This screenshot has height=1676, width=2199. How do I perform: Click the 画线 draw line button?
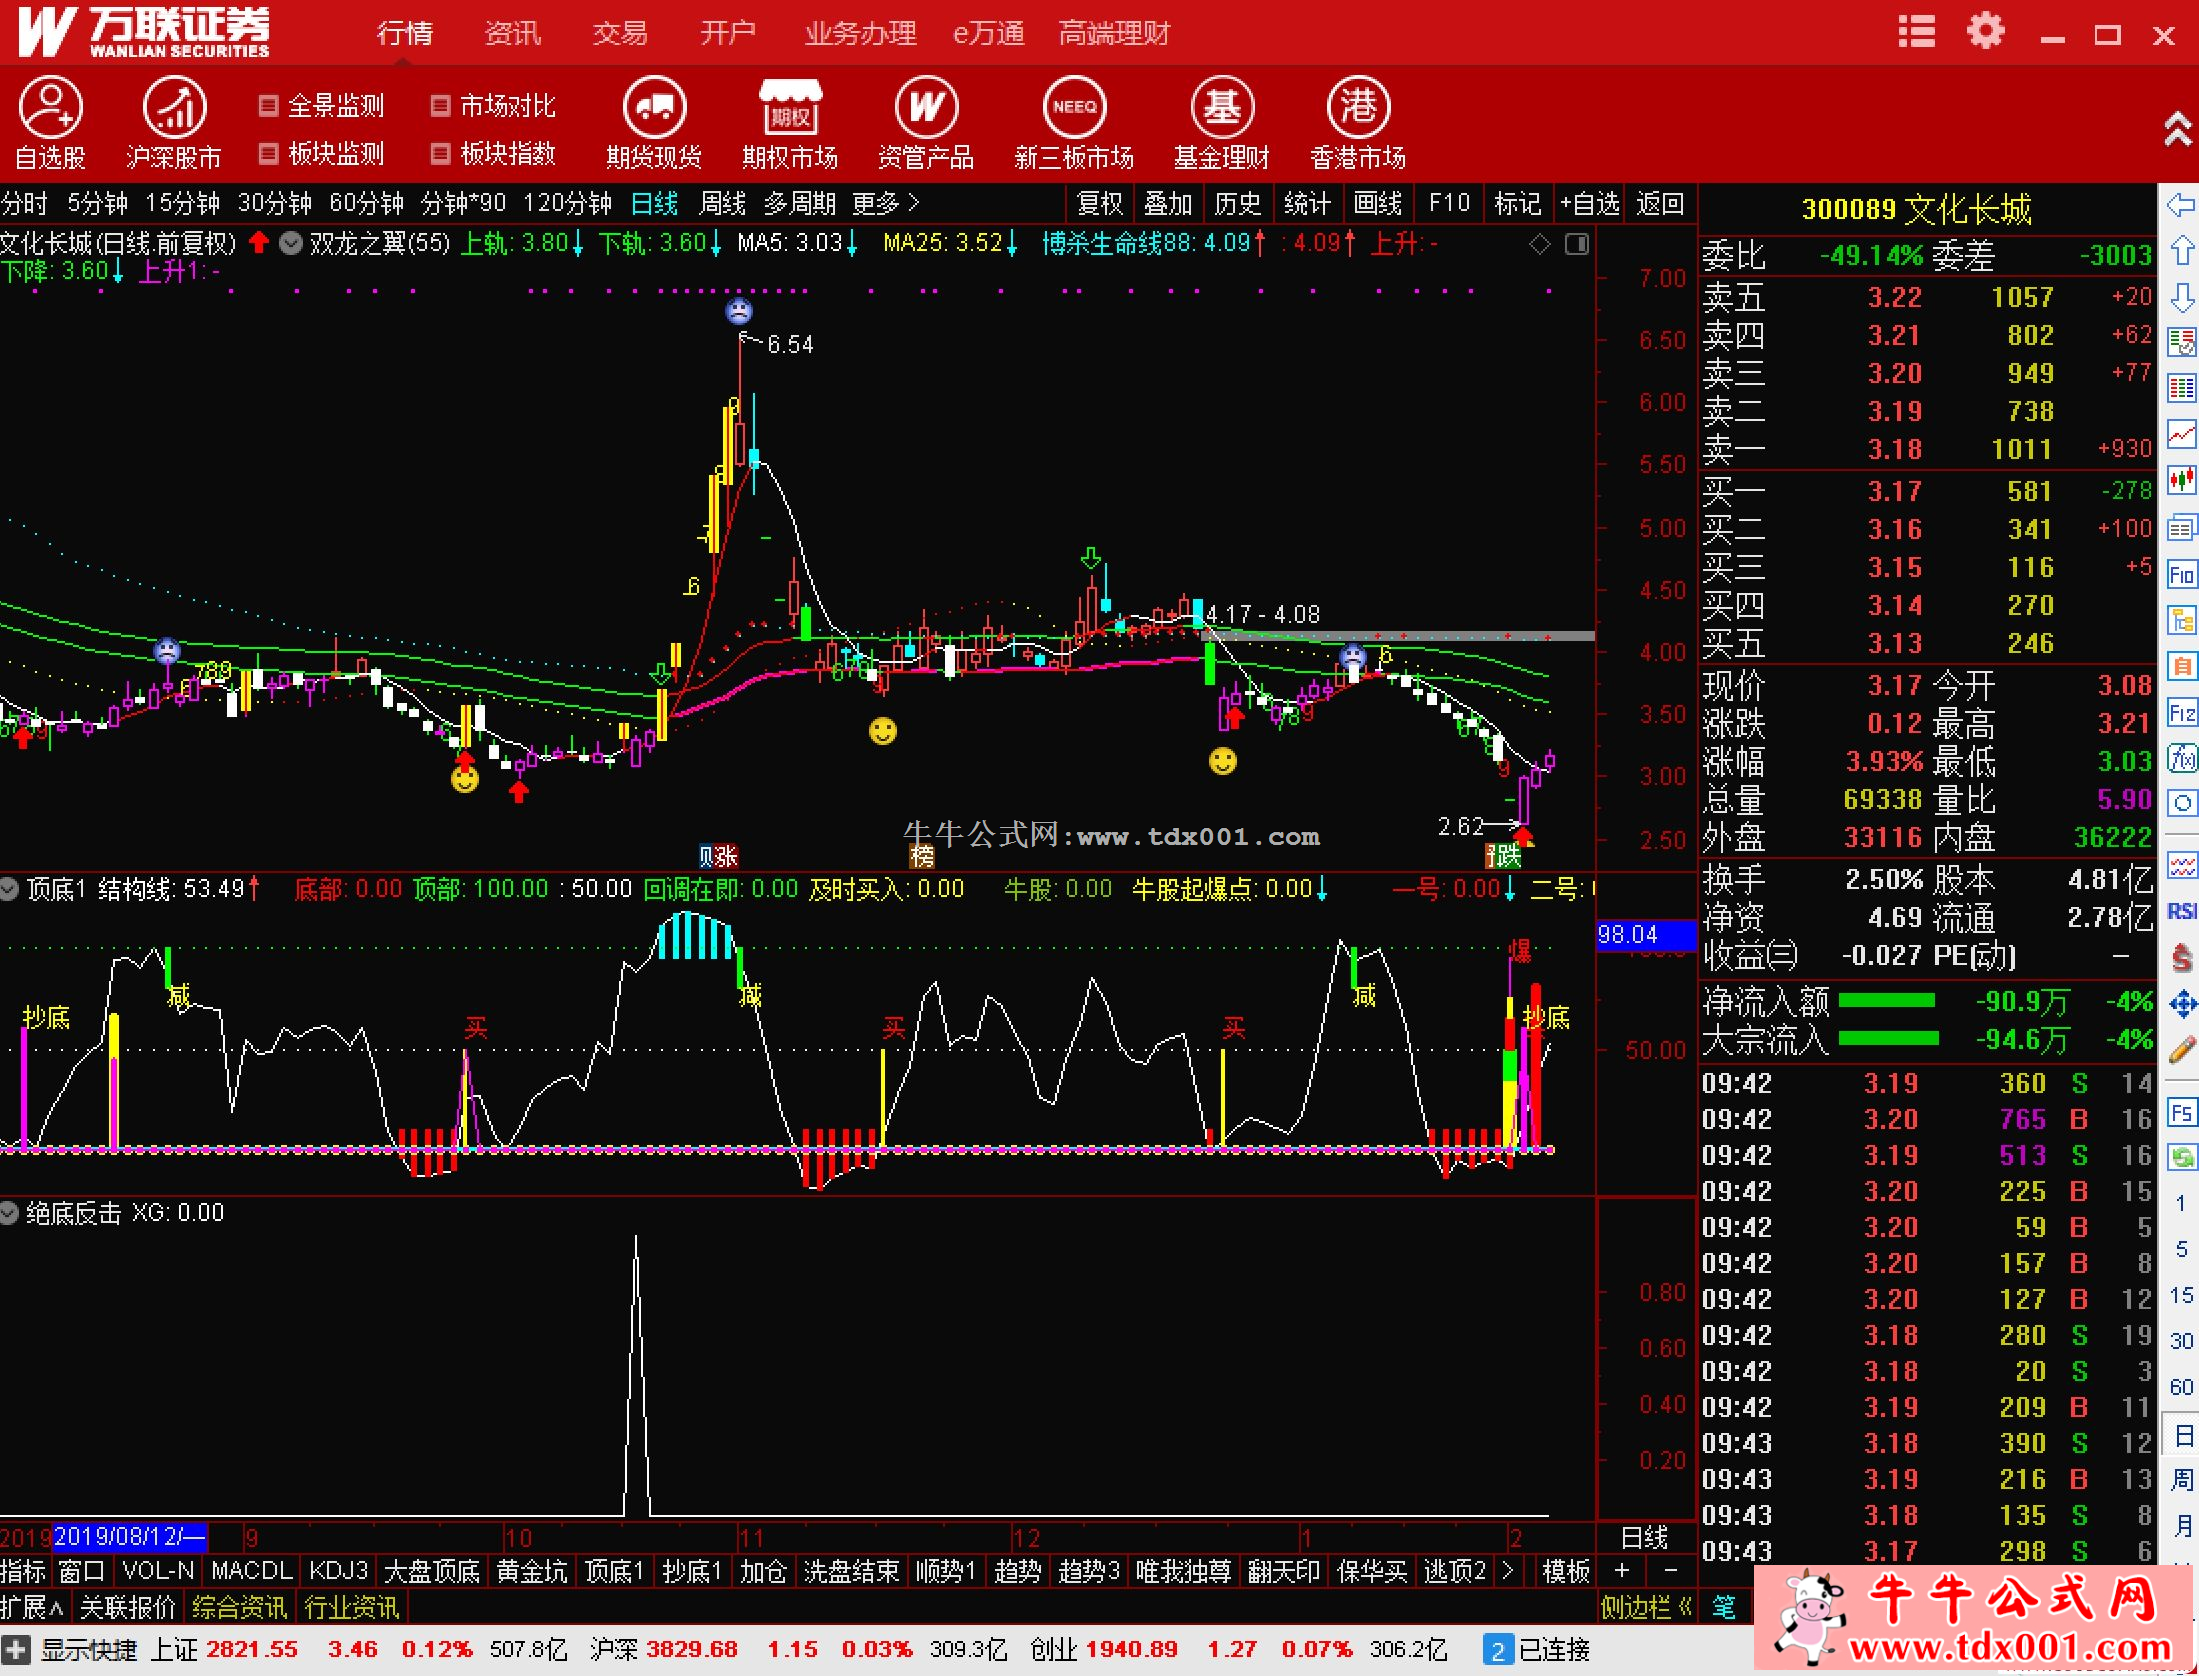tap(1378, 204)
